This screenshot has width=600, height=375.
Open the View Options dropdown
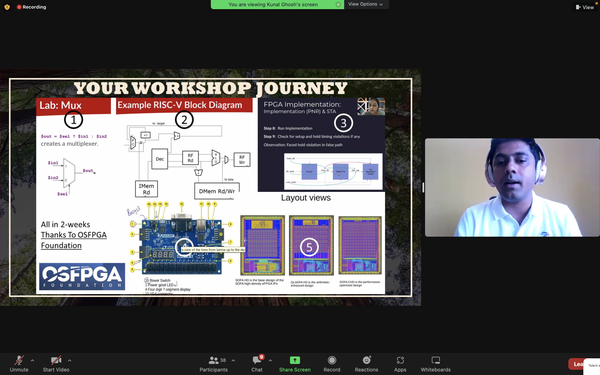point(365,4)
